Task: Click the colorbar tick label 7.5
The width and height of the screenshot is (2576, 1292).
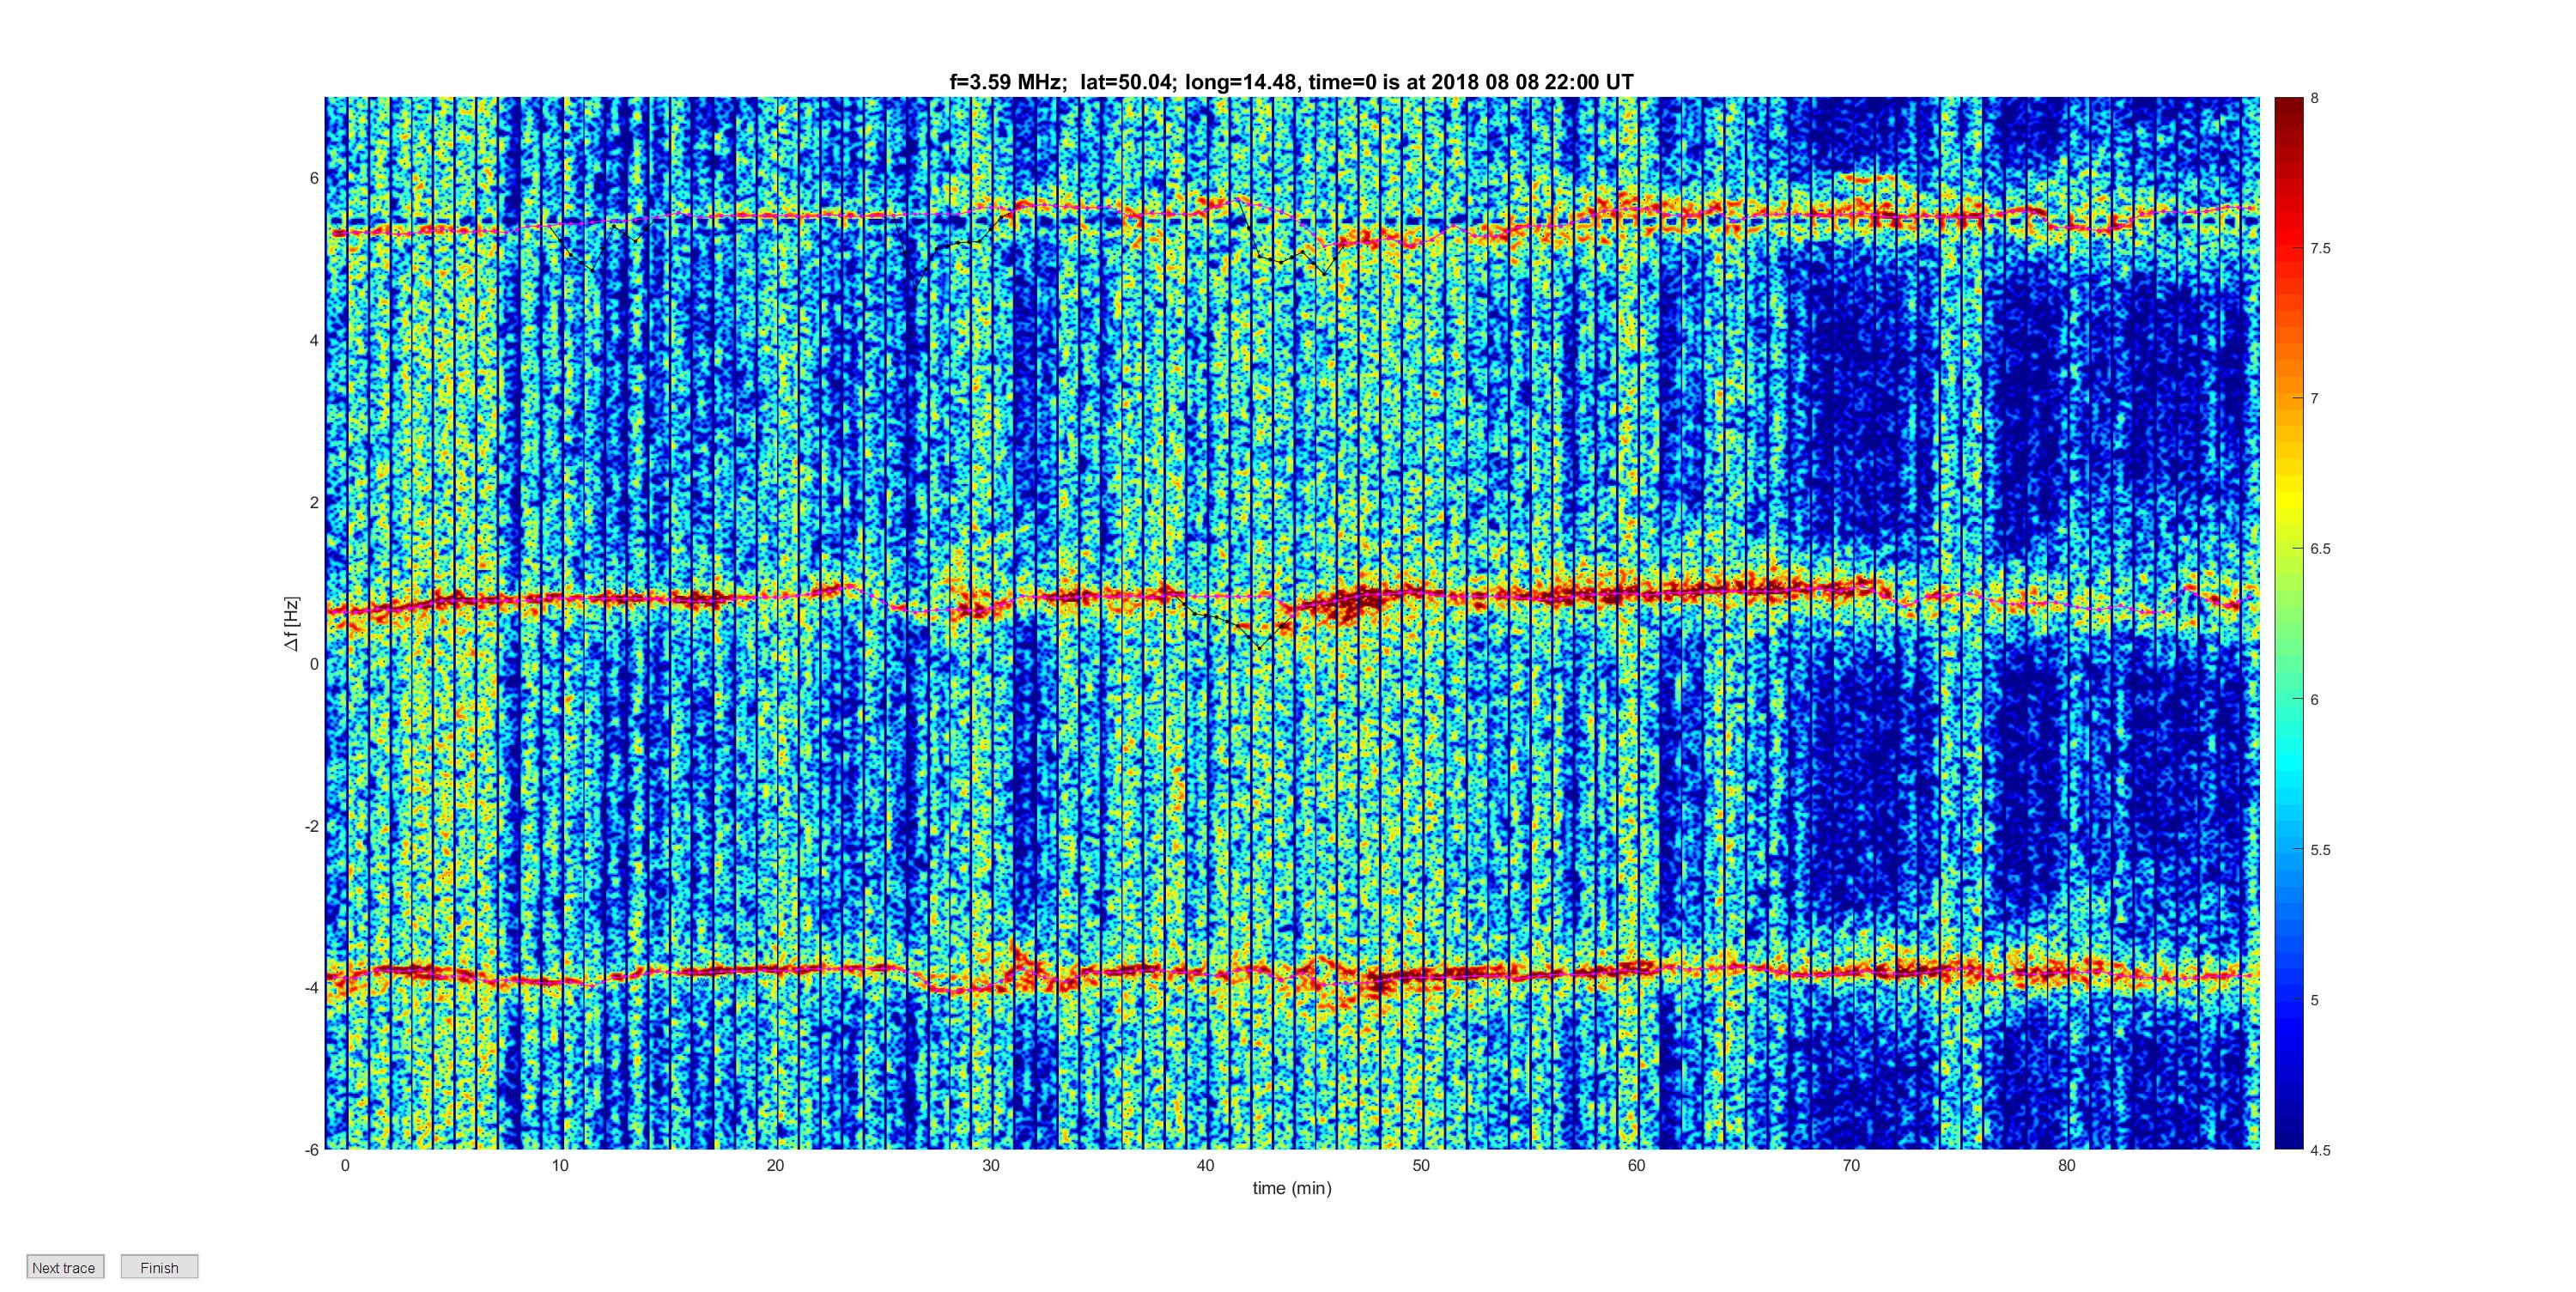Action: click(x=2320, y=248)
